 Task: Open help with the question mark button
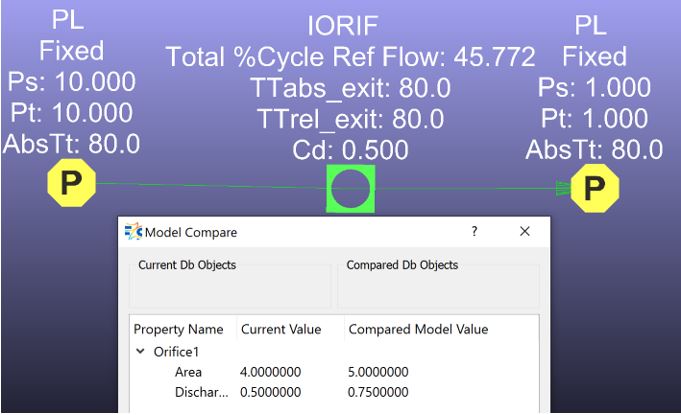coord(474,231)
